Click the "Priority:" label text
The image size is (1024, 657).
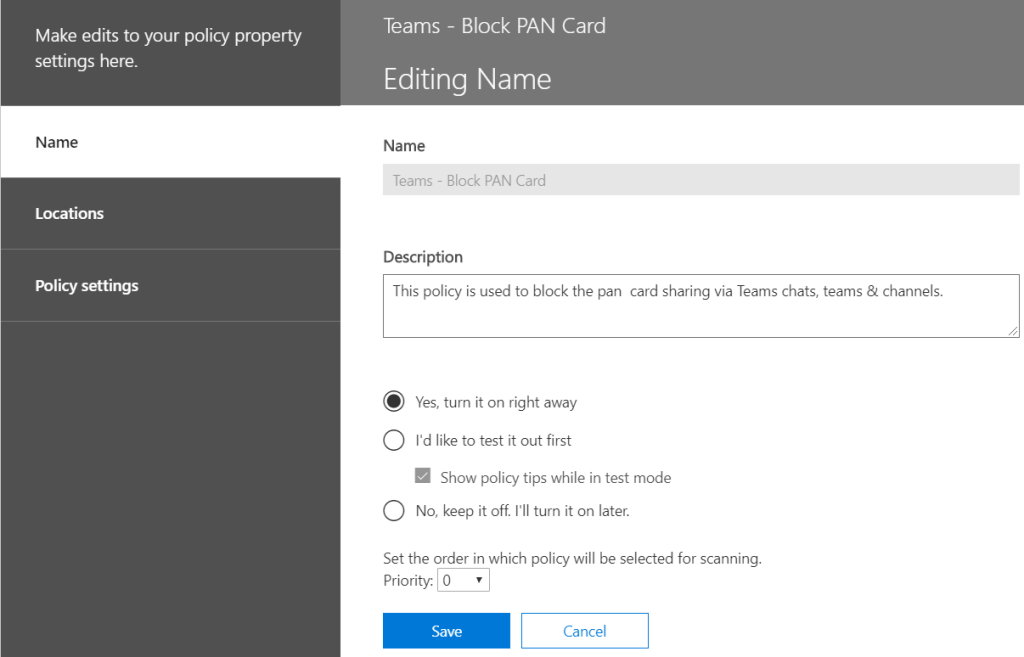click(x=408, y=580)
